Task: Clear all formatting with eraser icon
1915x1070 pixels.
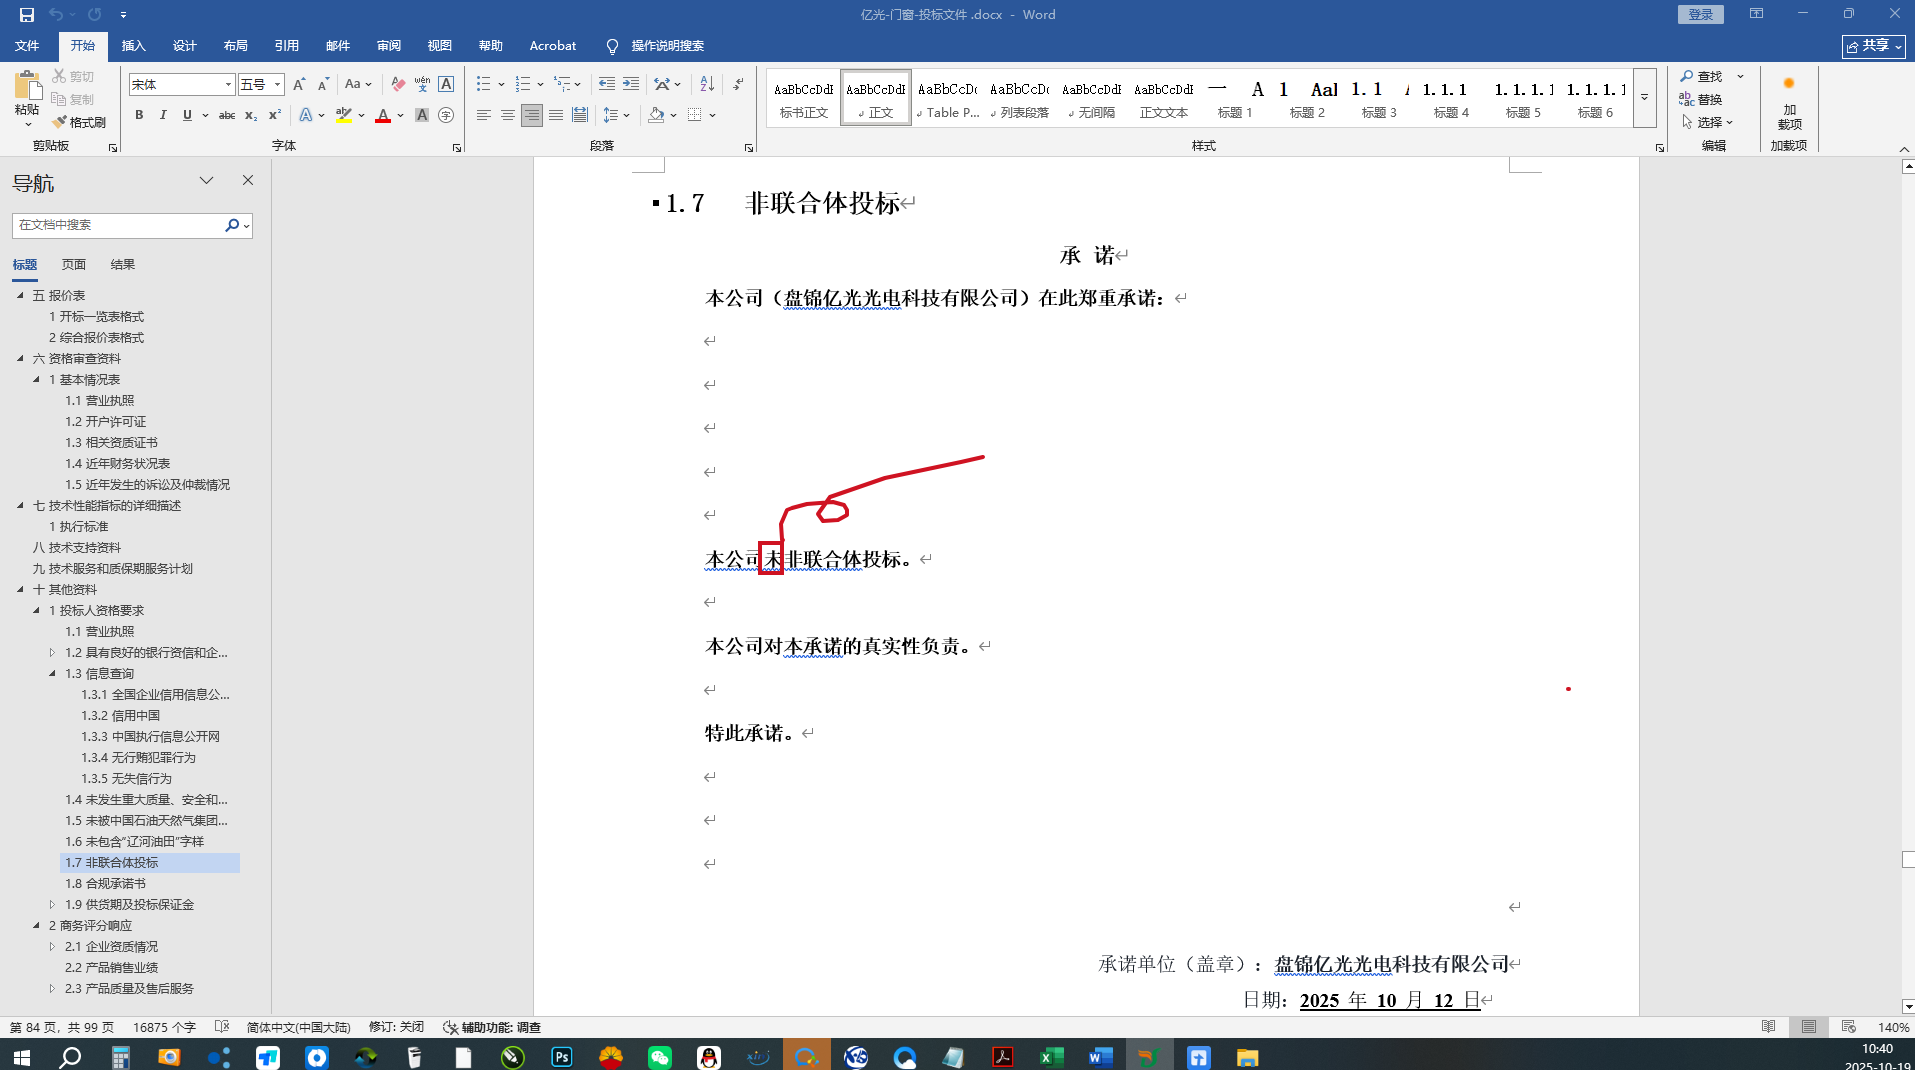Action: (398, 85)
